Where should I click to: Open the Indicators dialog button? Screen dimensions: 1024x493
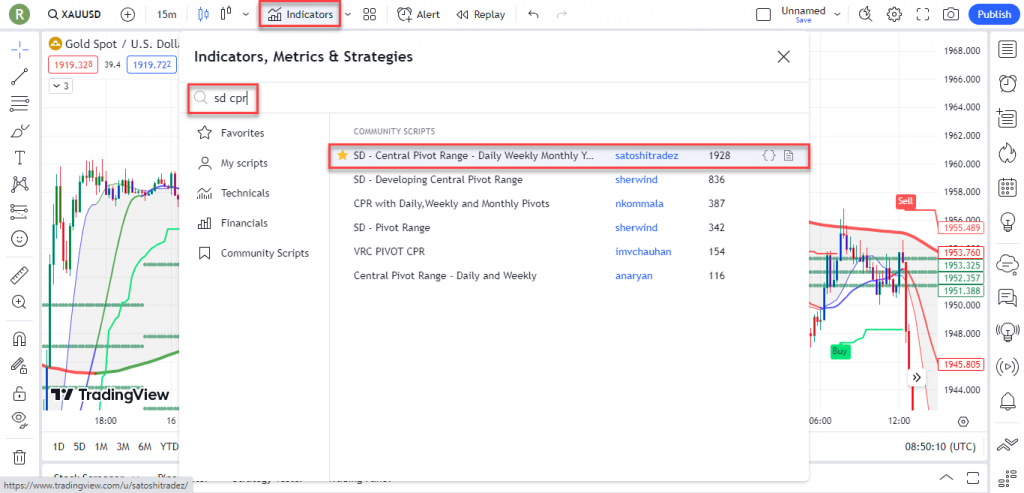[300, 14]
